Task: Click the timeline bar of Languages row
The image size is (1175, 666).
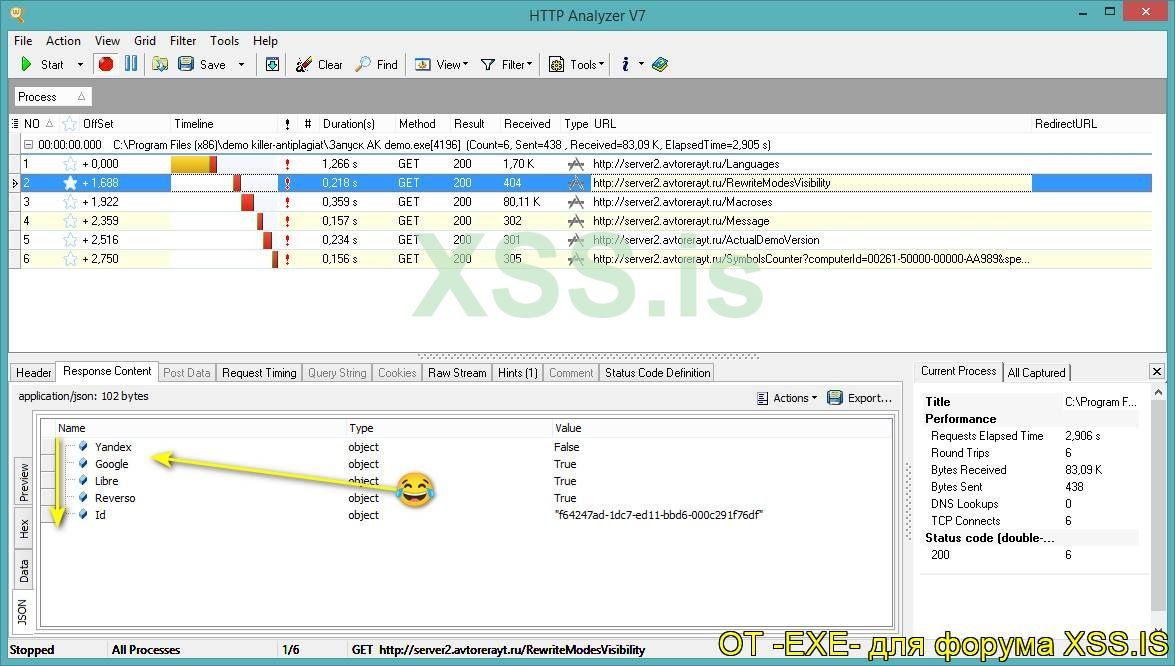Action: (x=193, y=164)
